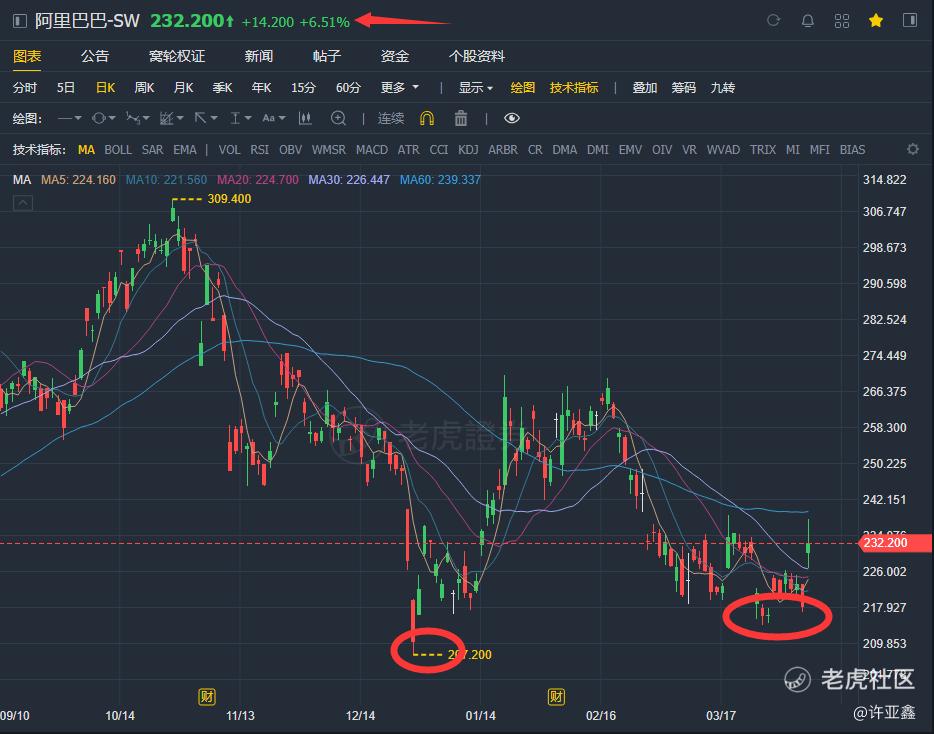This screenshot has height=734, width=934.
Task: Enable the BIAS indicator
Action: pyautogui.click(x=852, y=150)
